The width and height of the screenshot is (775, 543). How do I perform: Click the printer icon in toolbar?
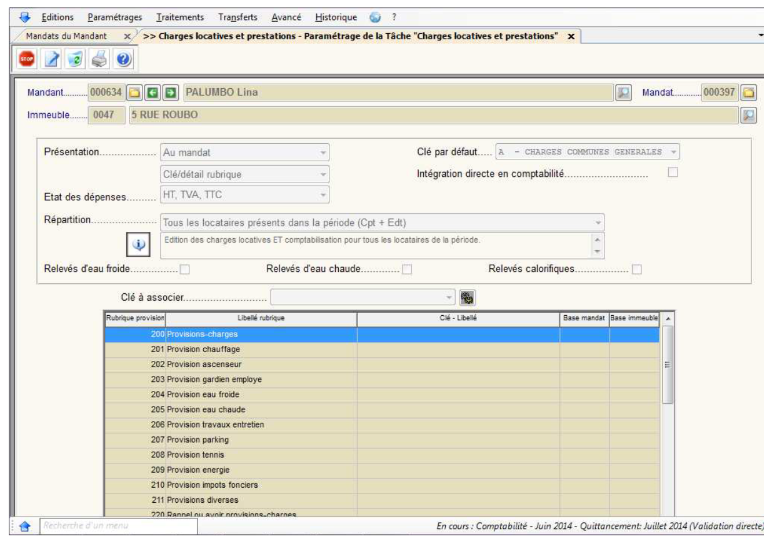[x=100, y=60]
